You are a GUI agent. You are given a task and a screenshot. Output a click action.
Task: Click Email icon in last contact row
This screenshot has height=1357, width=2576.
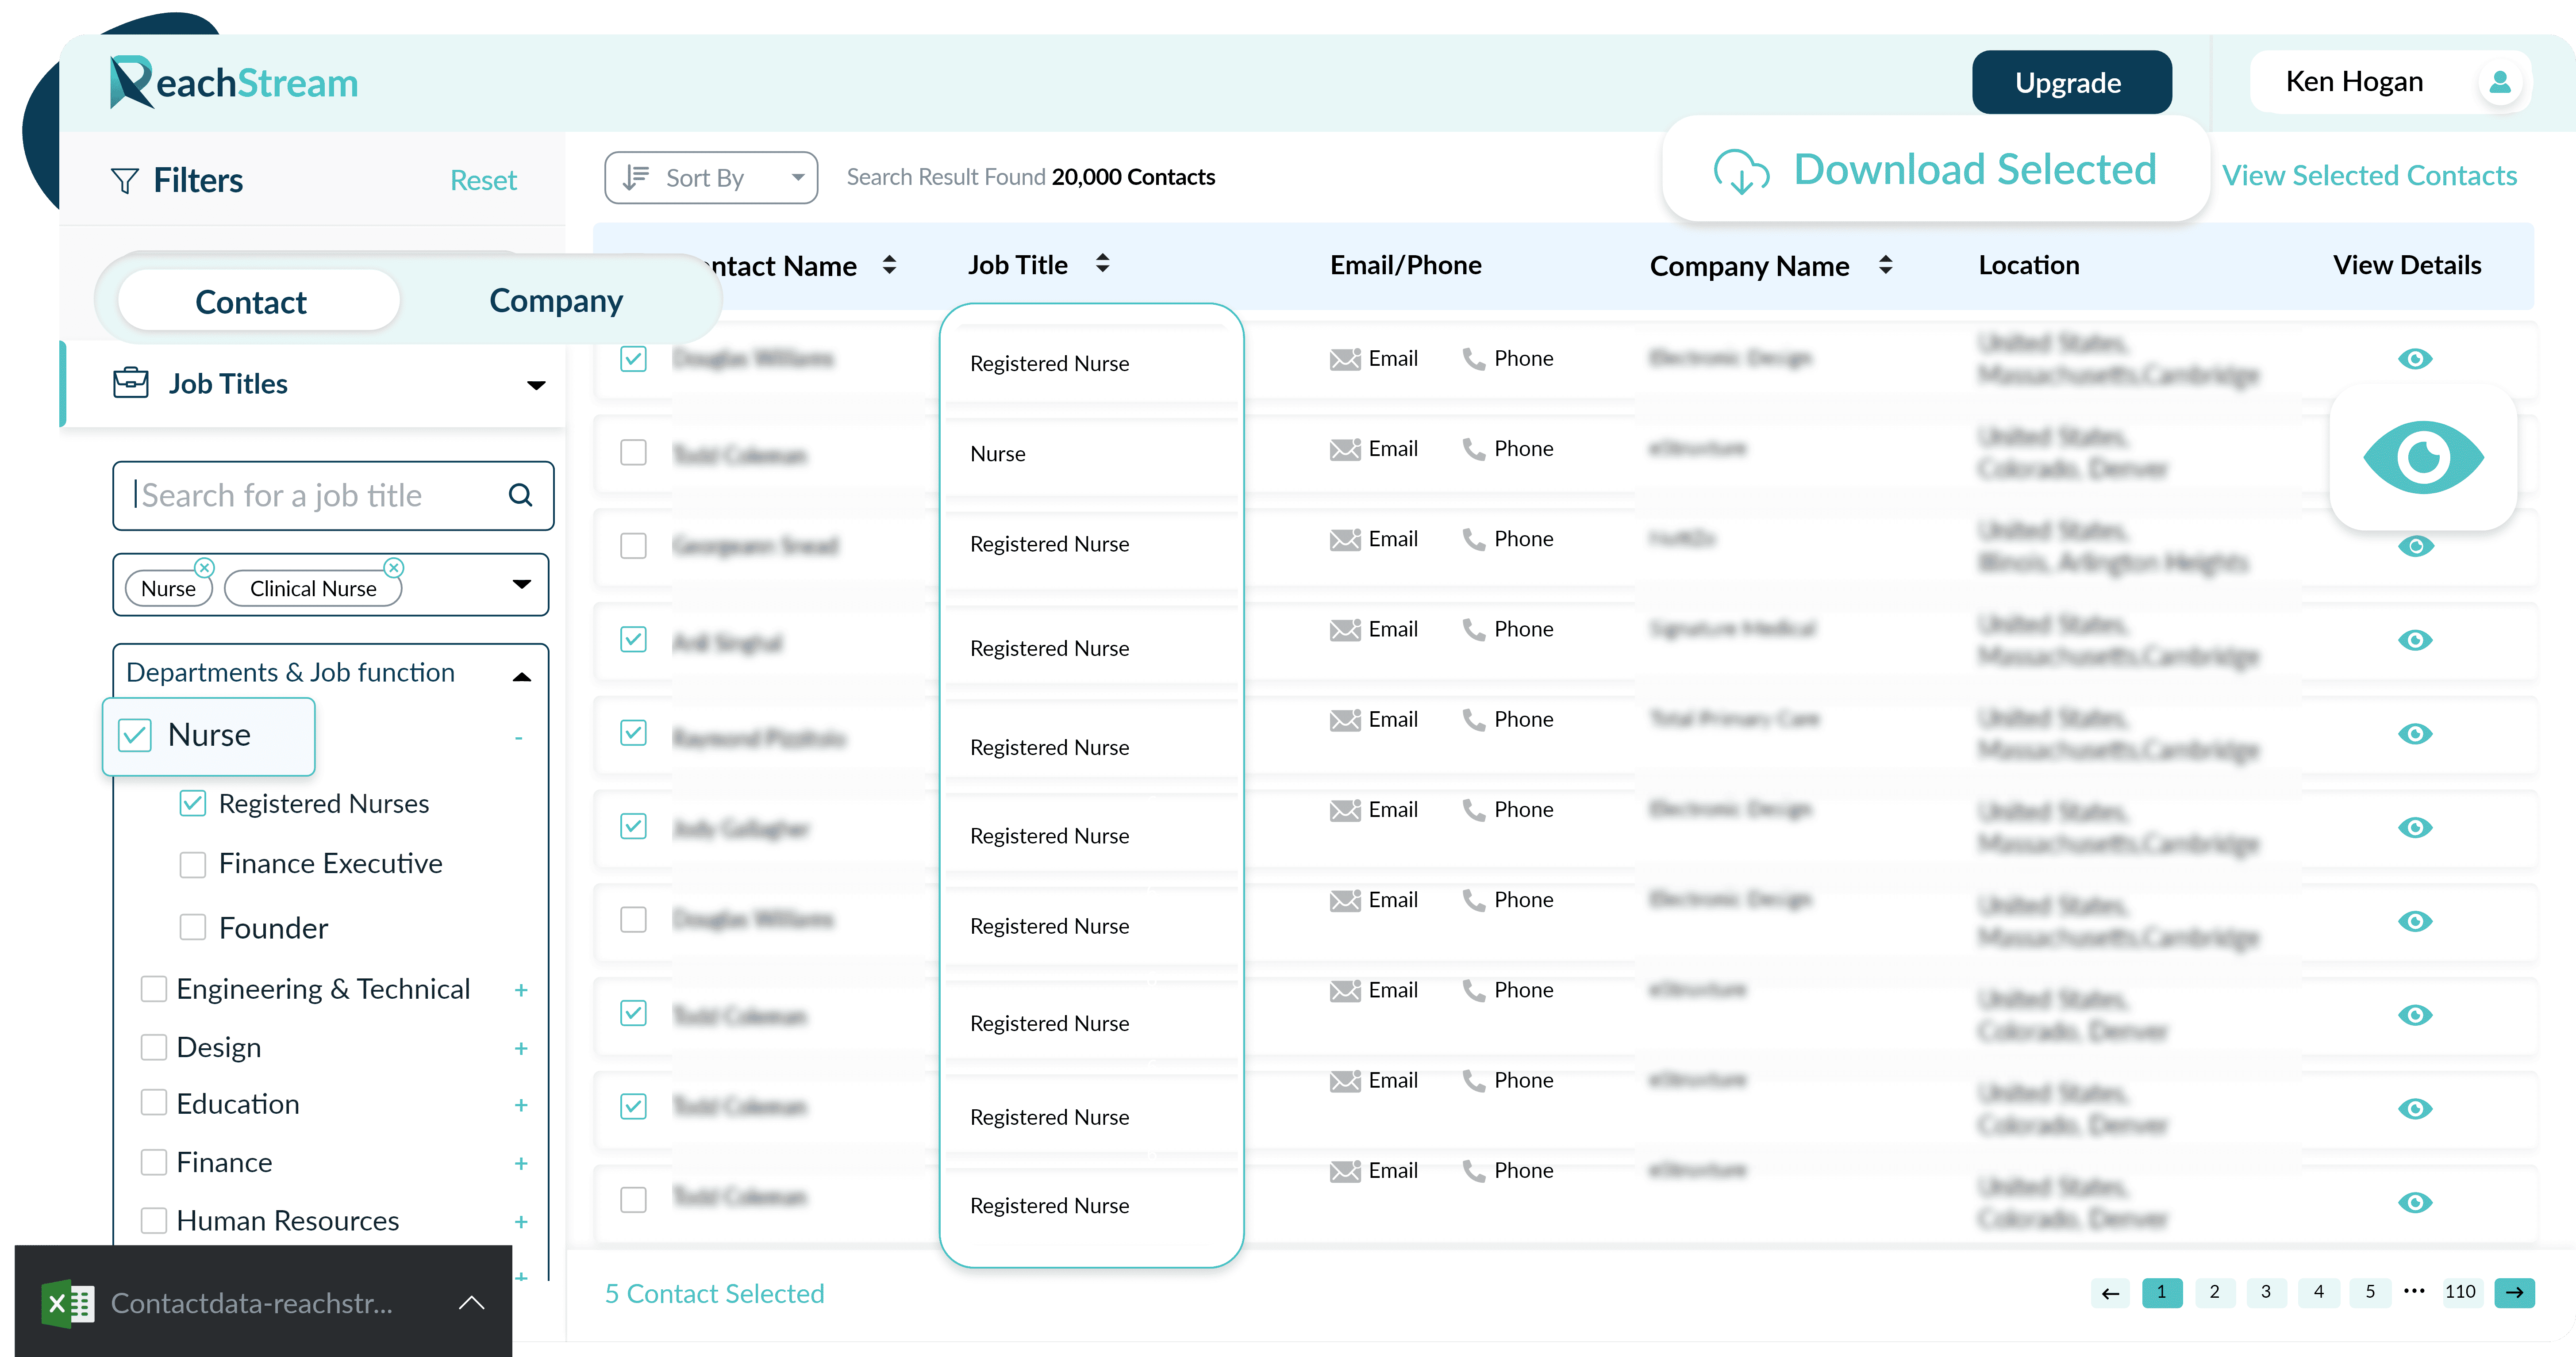pos(1345,1171)
